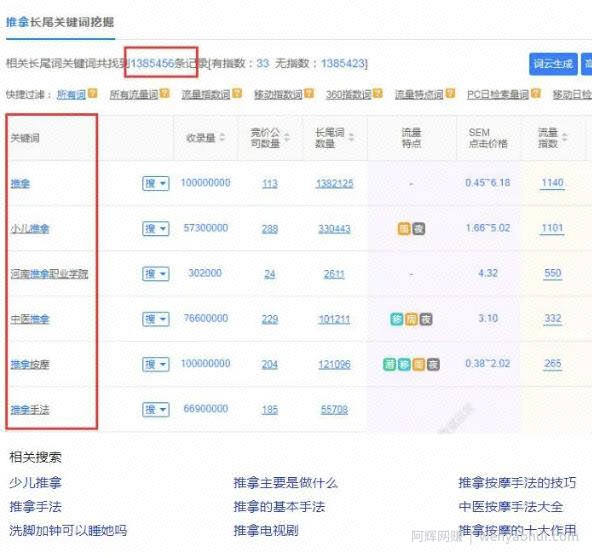The height and width of the screenshot is (558, 592).
Task: Click gray traffic badge in 小儿推拿 row
Action: tap(419, 228)
